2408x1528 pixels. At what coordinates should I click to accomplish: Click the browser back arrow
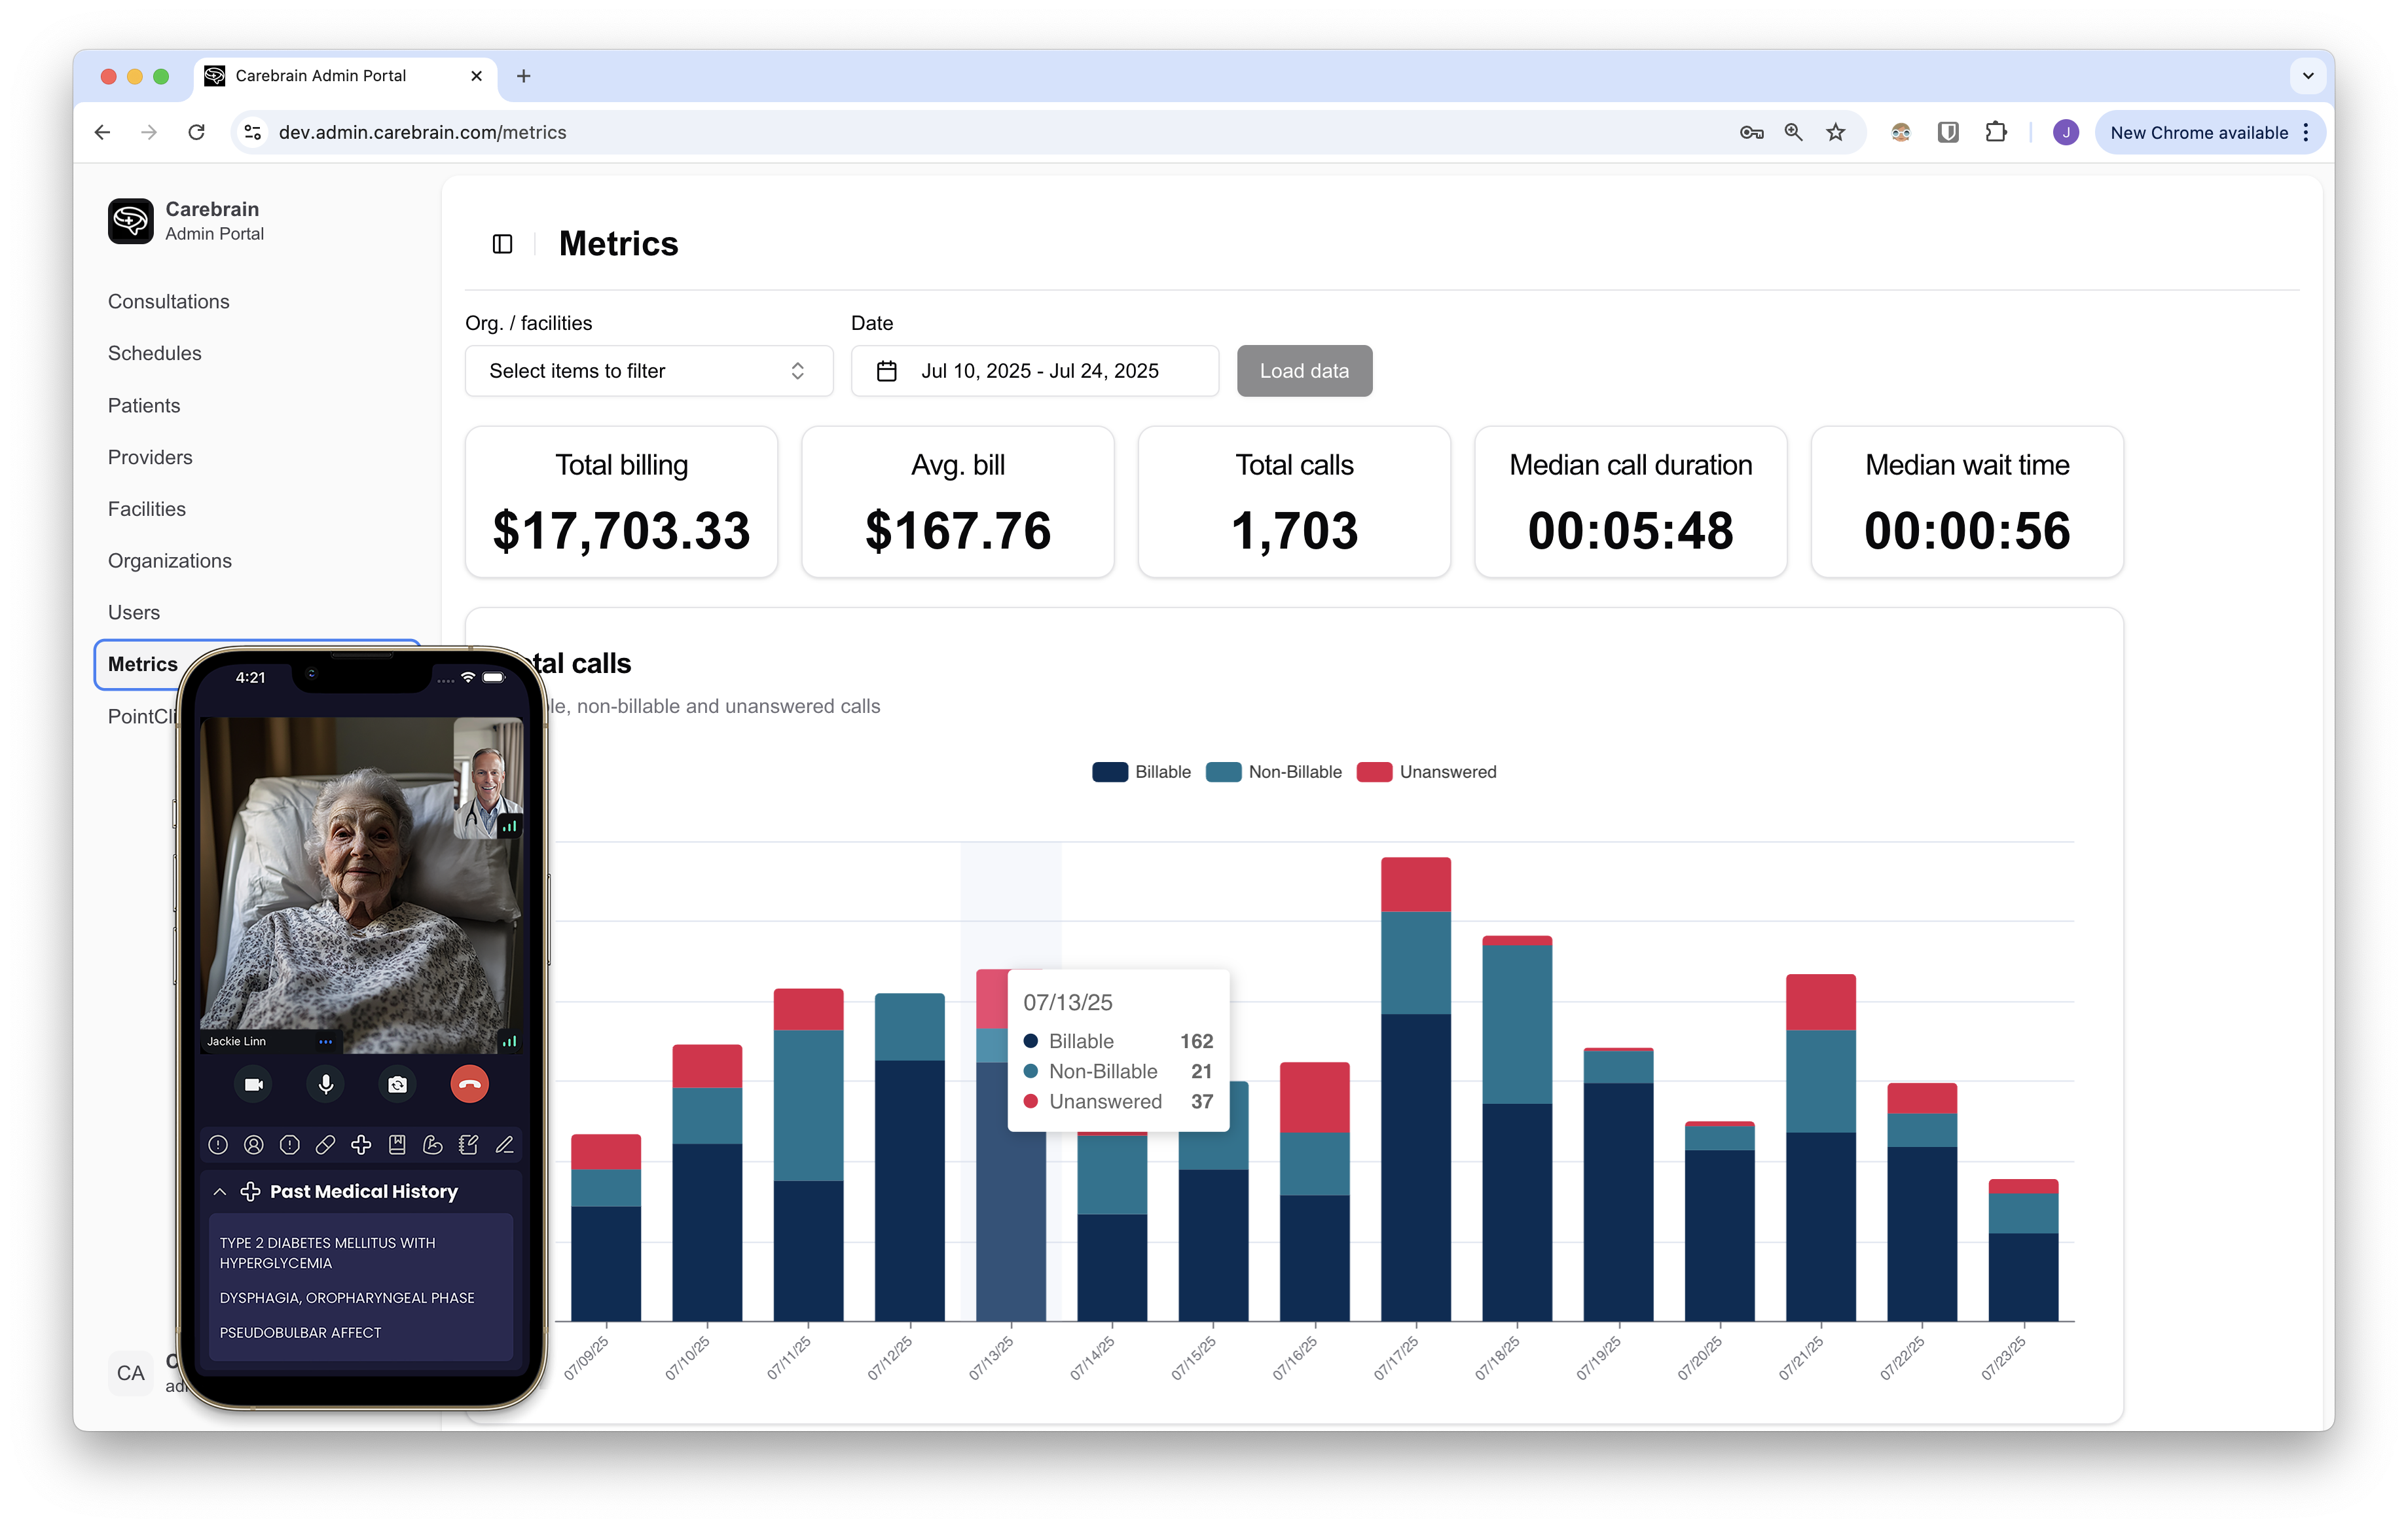[x=102, y=132]
